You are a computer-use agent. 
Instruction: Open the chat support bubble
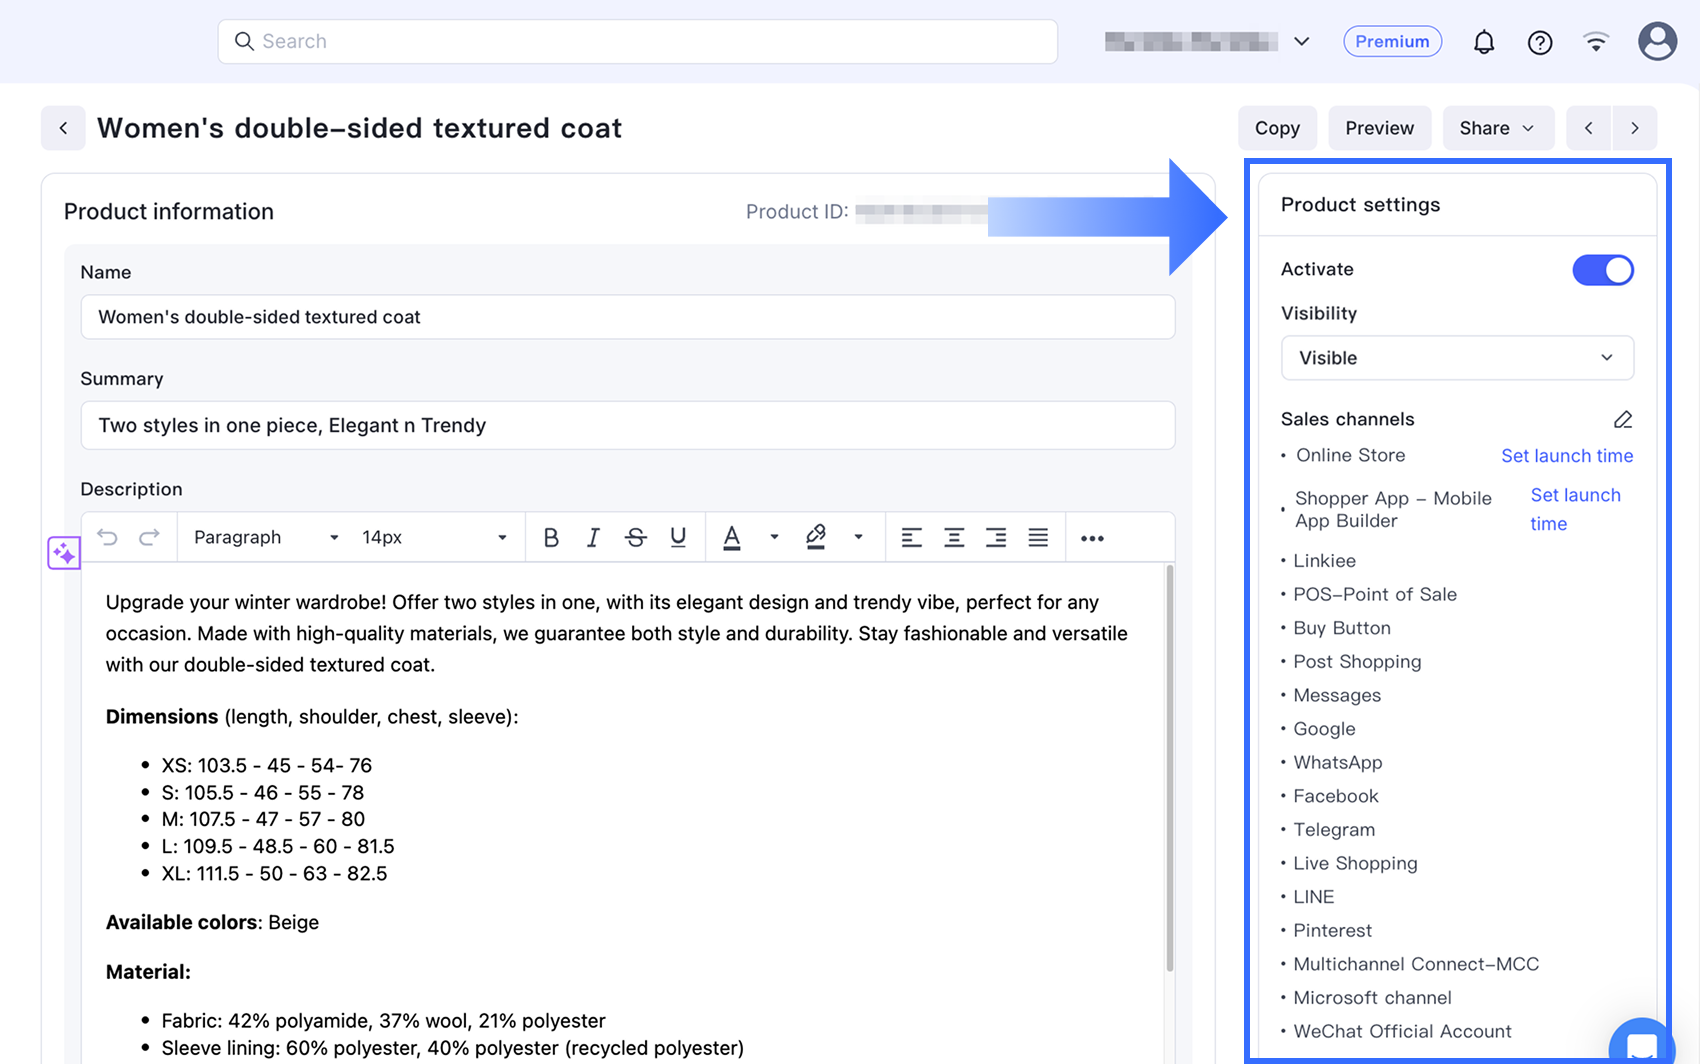pyautogui.click(x=1642, y=1046)
